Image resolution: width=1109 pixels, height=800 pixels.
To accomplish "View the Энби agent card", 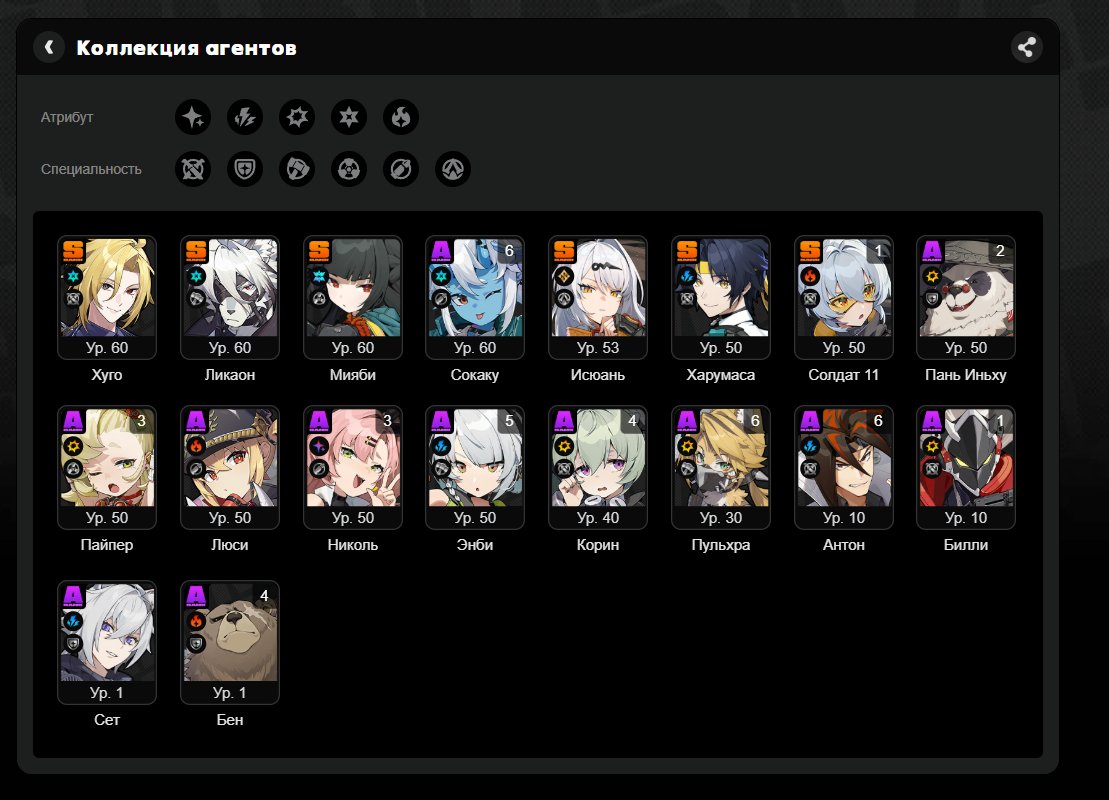I will 475,467.
